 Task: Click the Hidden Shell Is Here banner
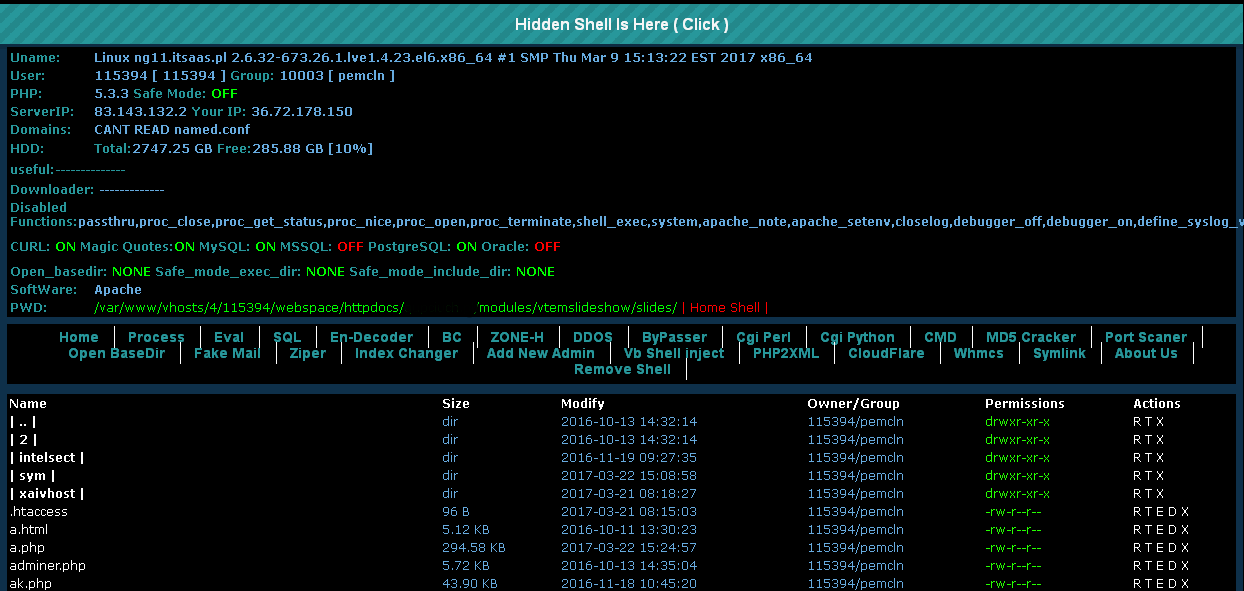pos(621,23)
